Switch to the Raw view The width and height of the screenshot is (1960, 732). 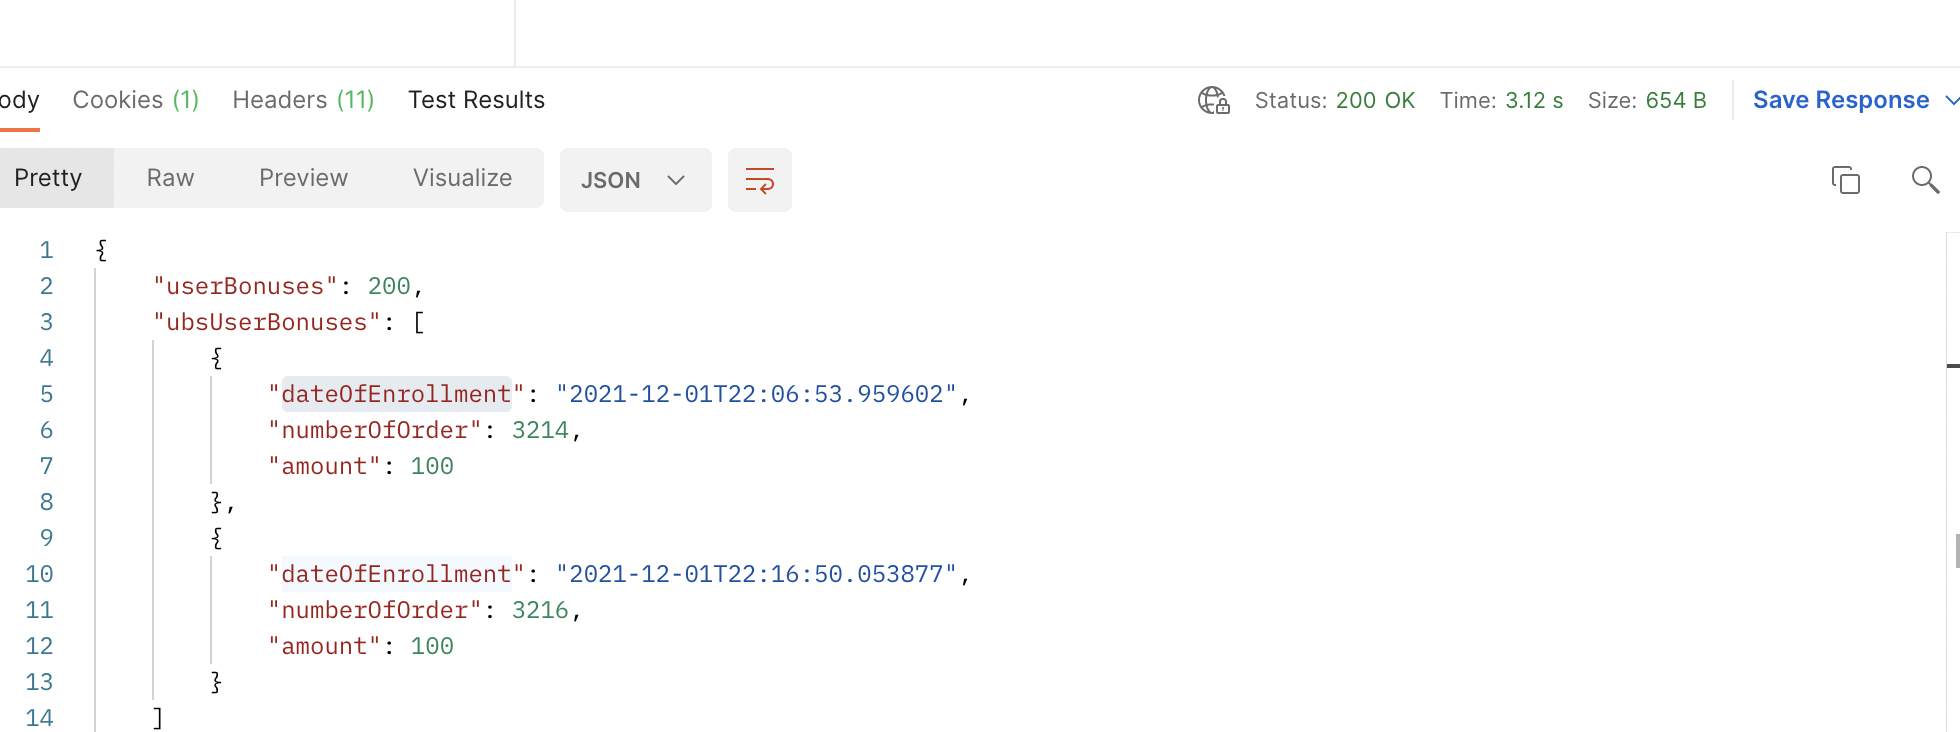coord(169,178)
